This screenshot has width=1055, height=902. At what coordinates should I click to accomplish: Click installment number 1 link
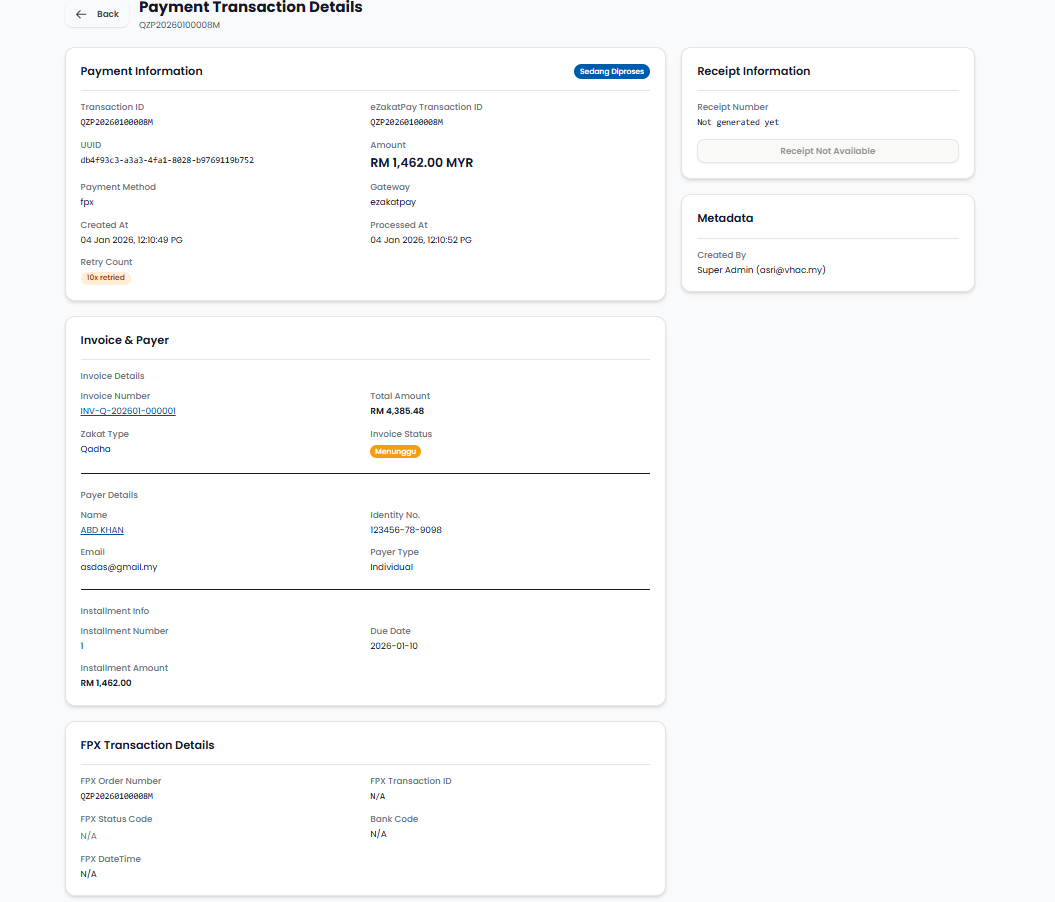click(82, 646)
